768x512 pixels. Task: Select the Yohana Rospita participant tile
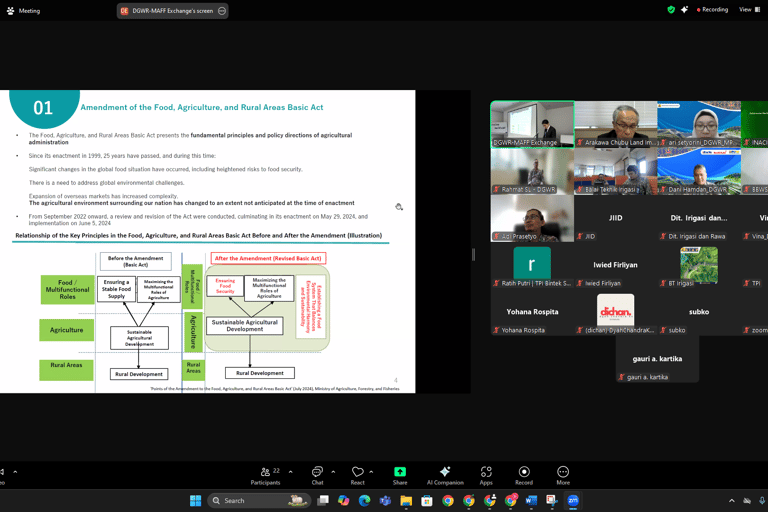pos(532,312)
